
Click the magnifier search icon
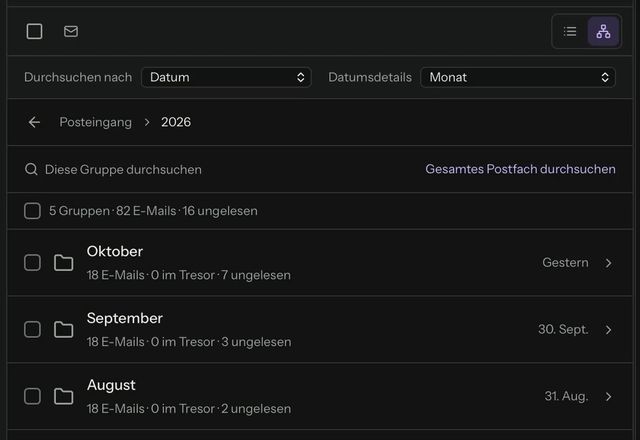pos(31,169)
